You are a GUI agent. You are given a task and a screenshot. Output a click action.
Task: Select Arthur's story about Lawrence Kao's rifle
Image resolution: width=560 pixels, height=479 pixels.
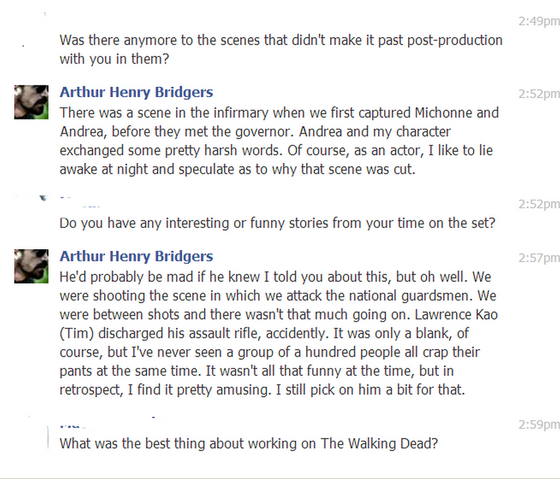(279, 333)
